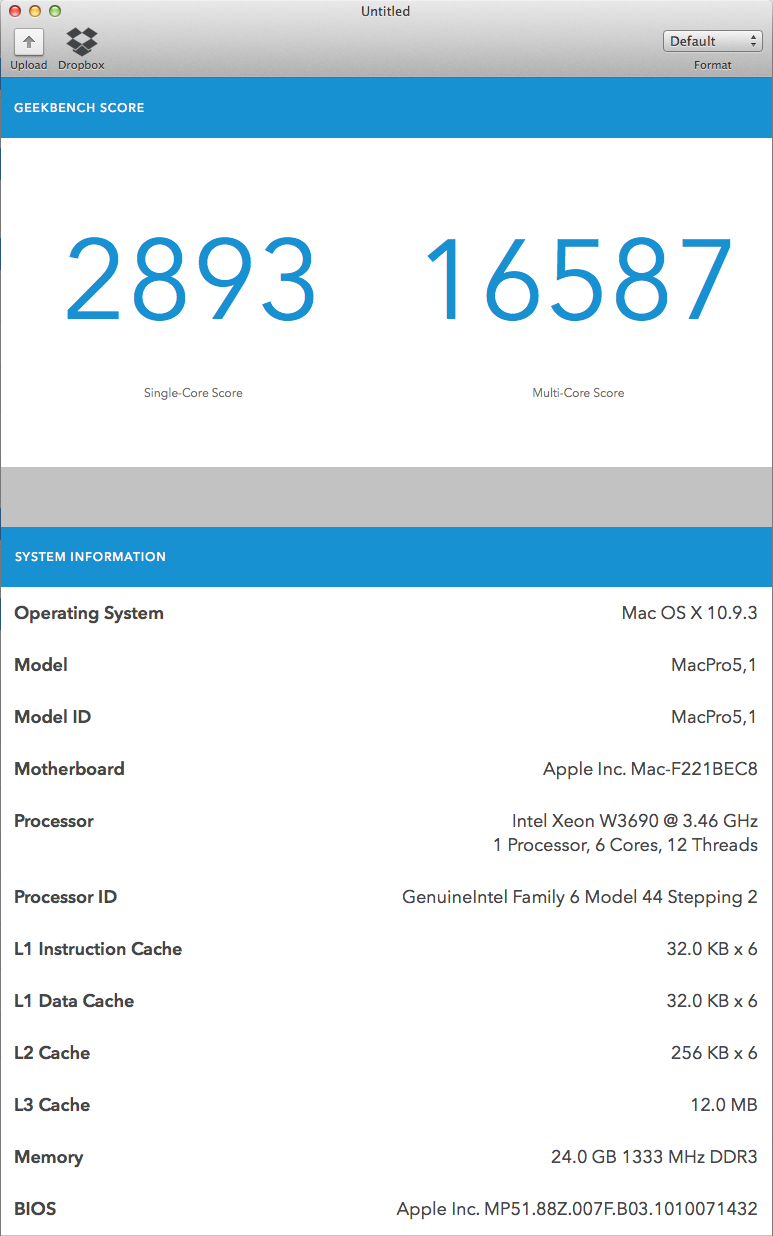Click Intel Xeon W3690 @ 3.46 GHz
The width and height of the screenshot is (773, 1236).
tap(635, 821)
